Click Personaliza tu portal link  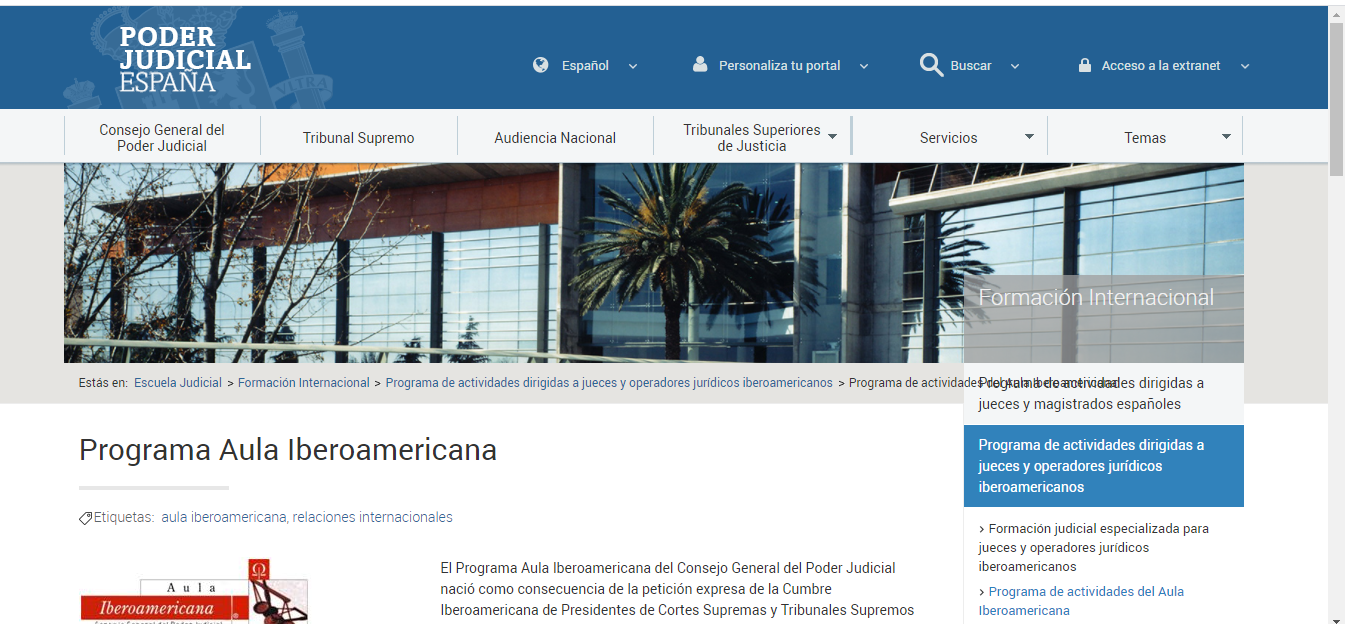(780, 66)
